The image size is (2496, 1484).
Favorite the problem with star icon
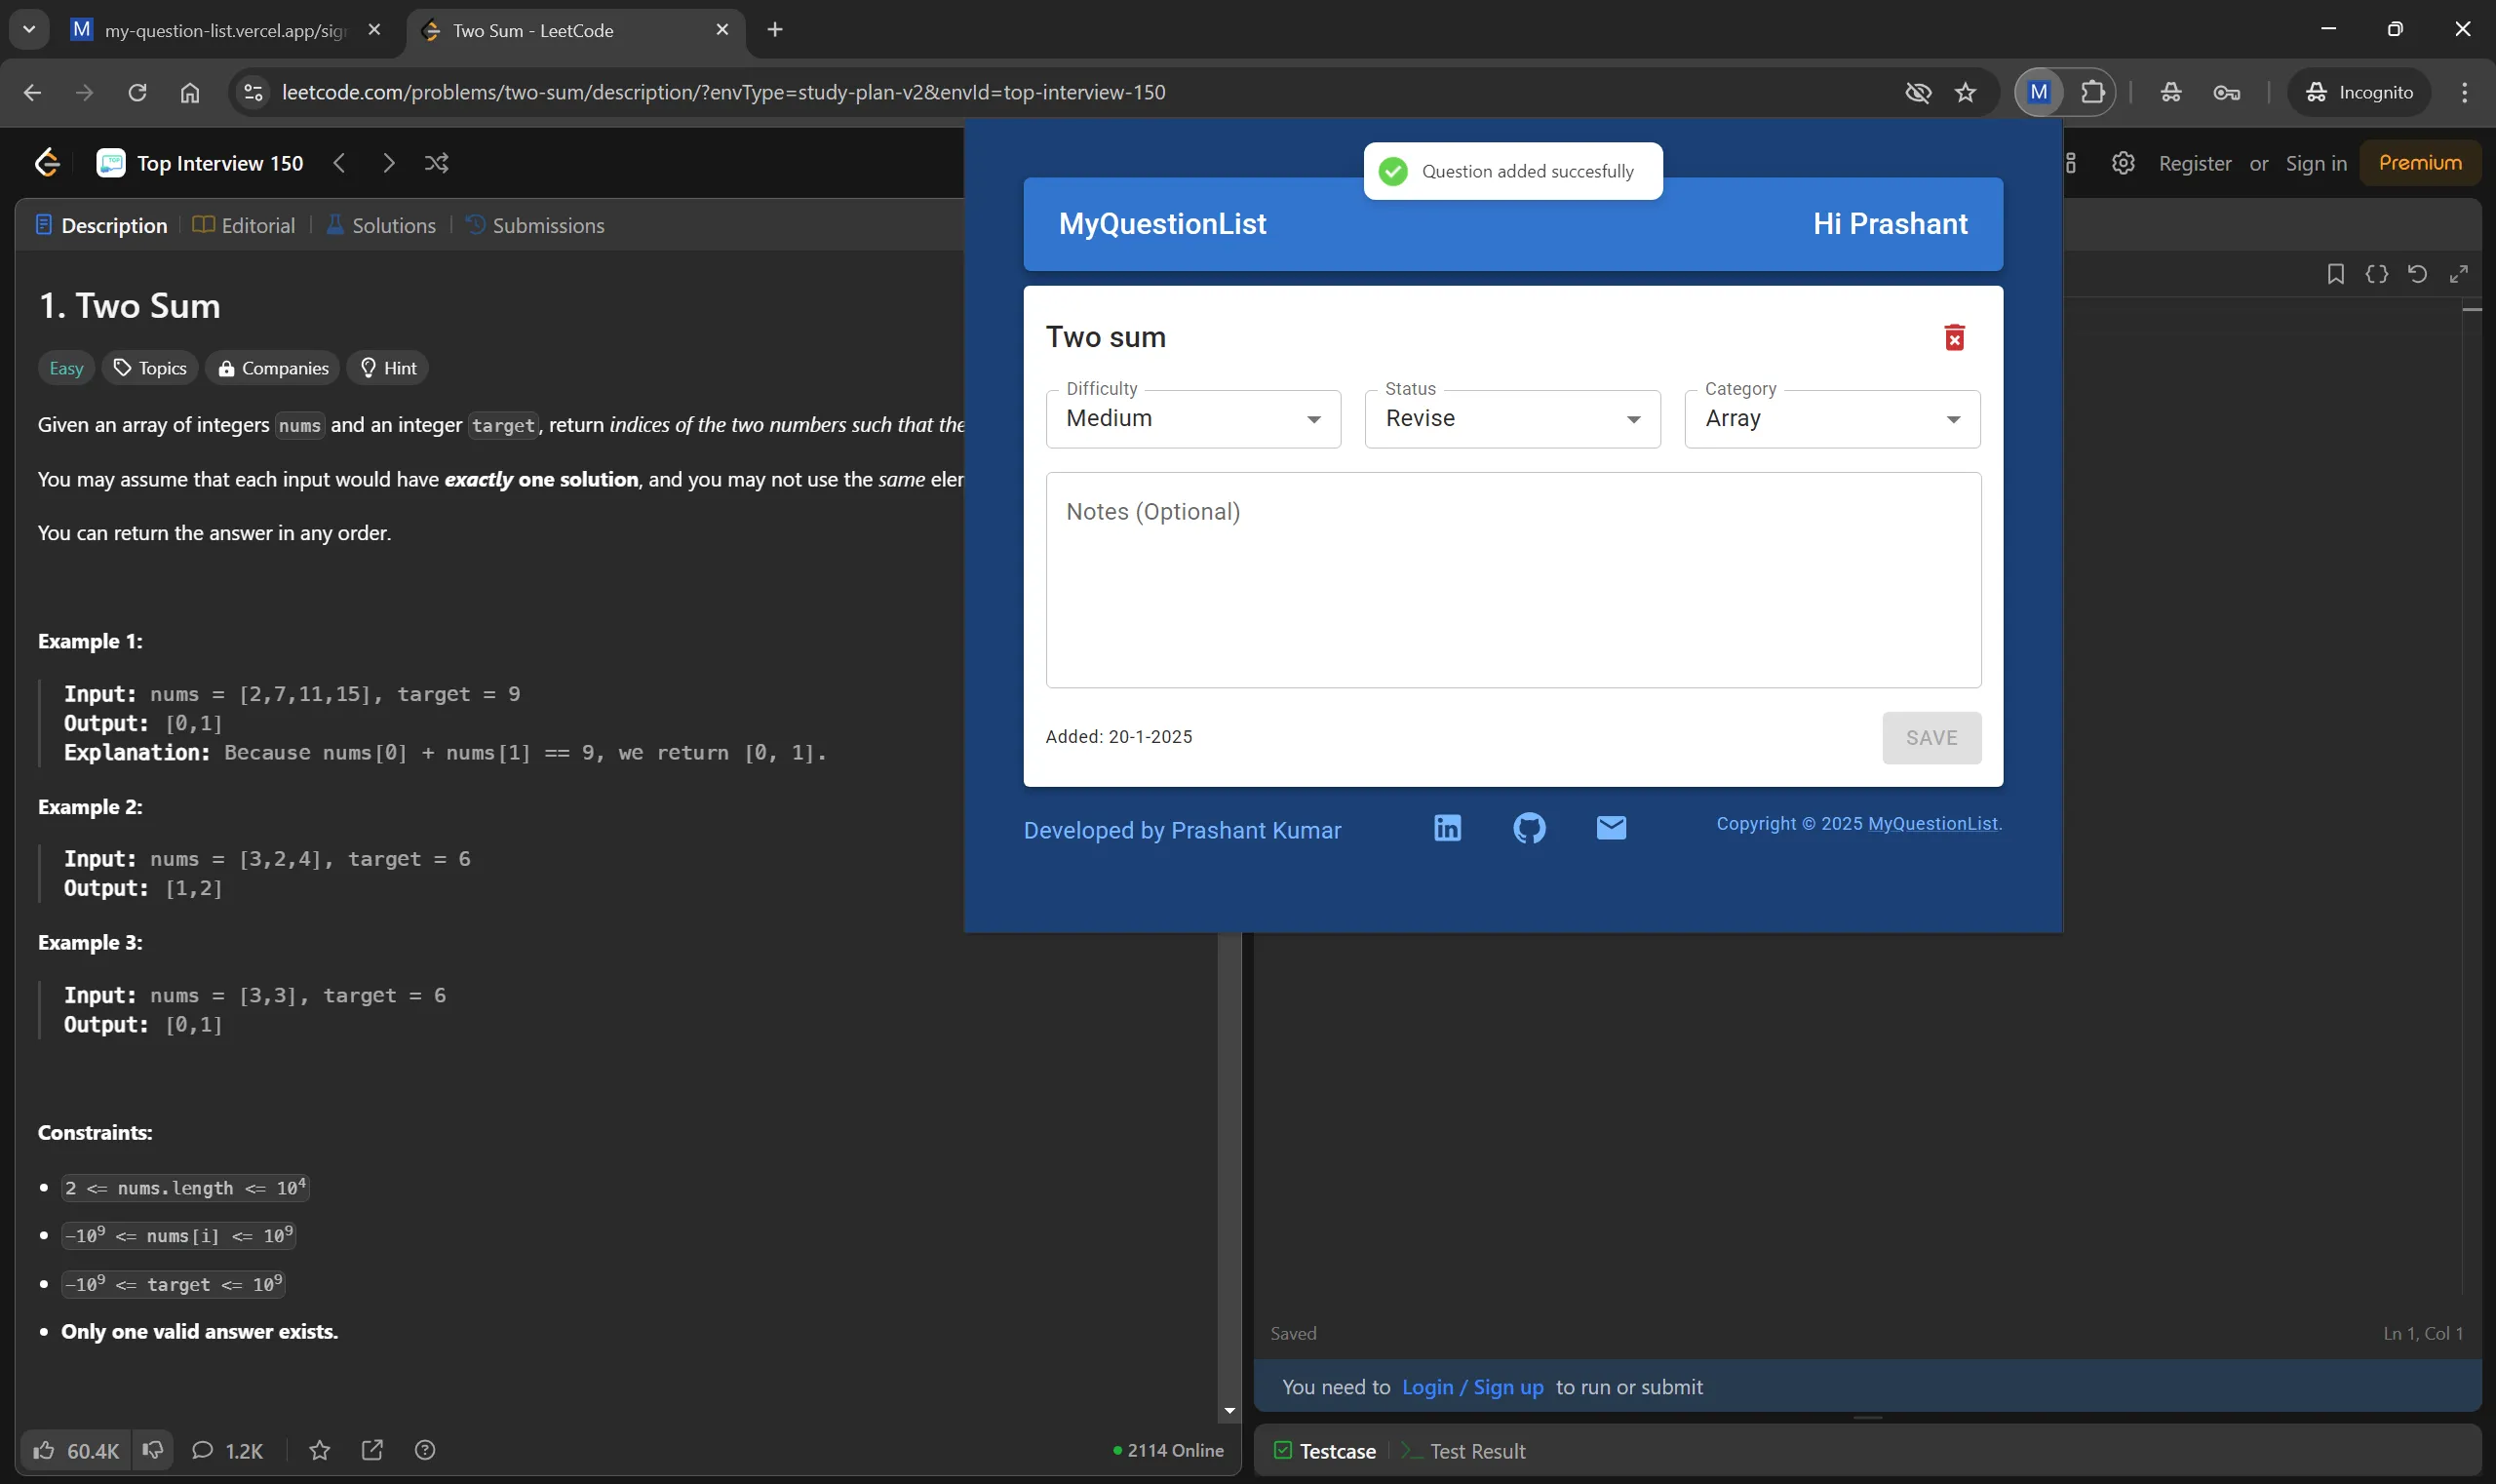pyautogui.click(x=319, y=1450)
